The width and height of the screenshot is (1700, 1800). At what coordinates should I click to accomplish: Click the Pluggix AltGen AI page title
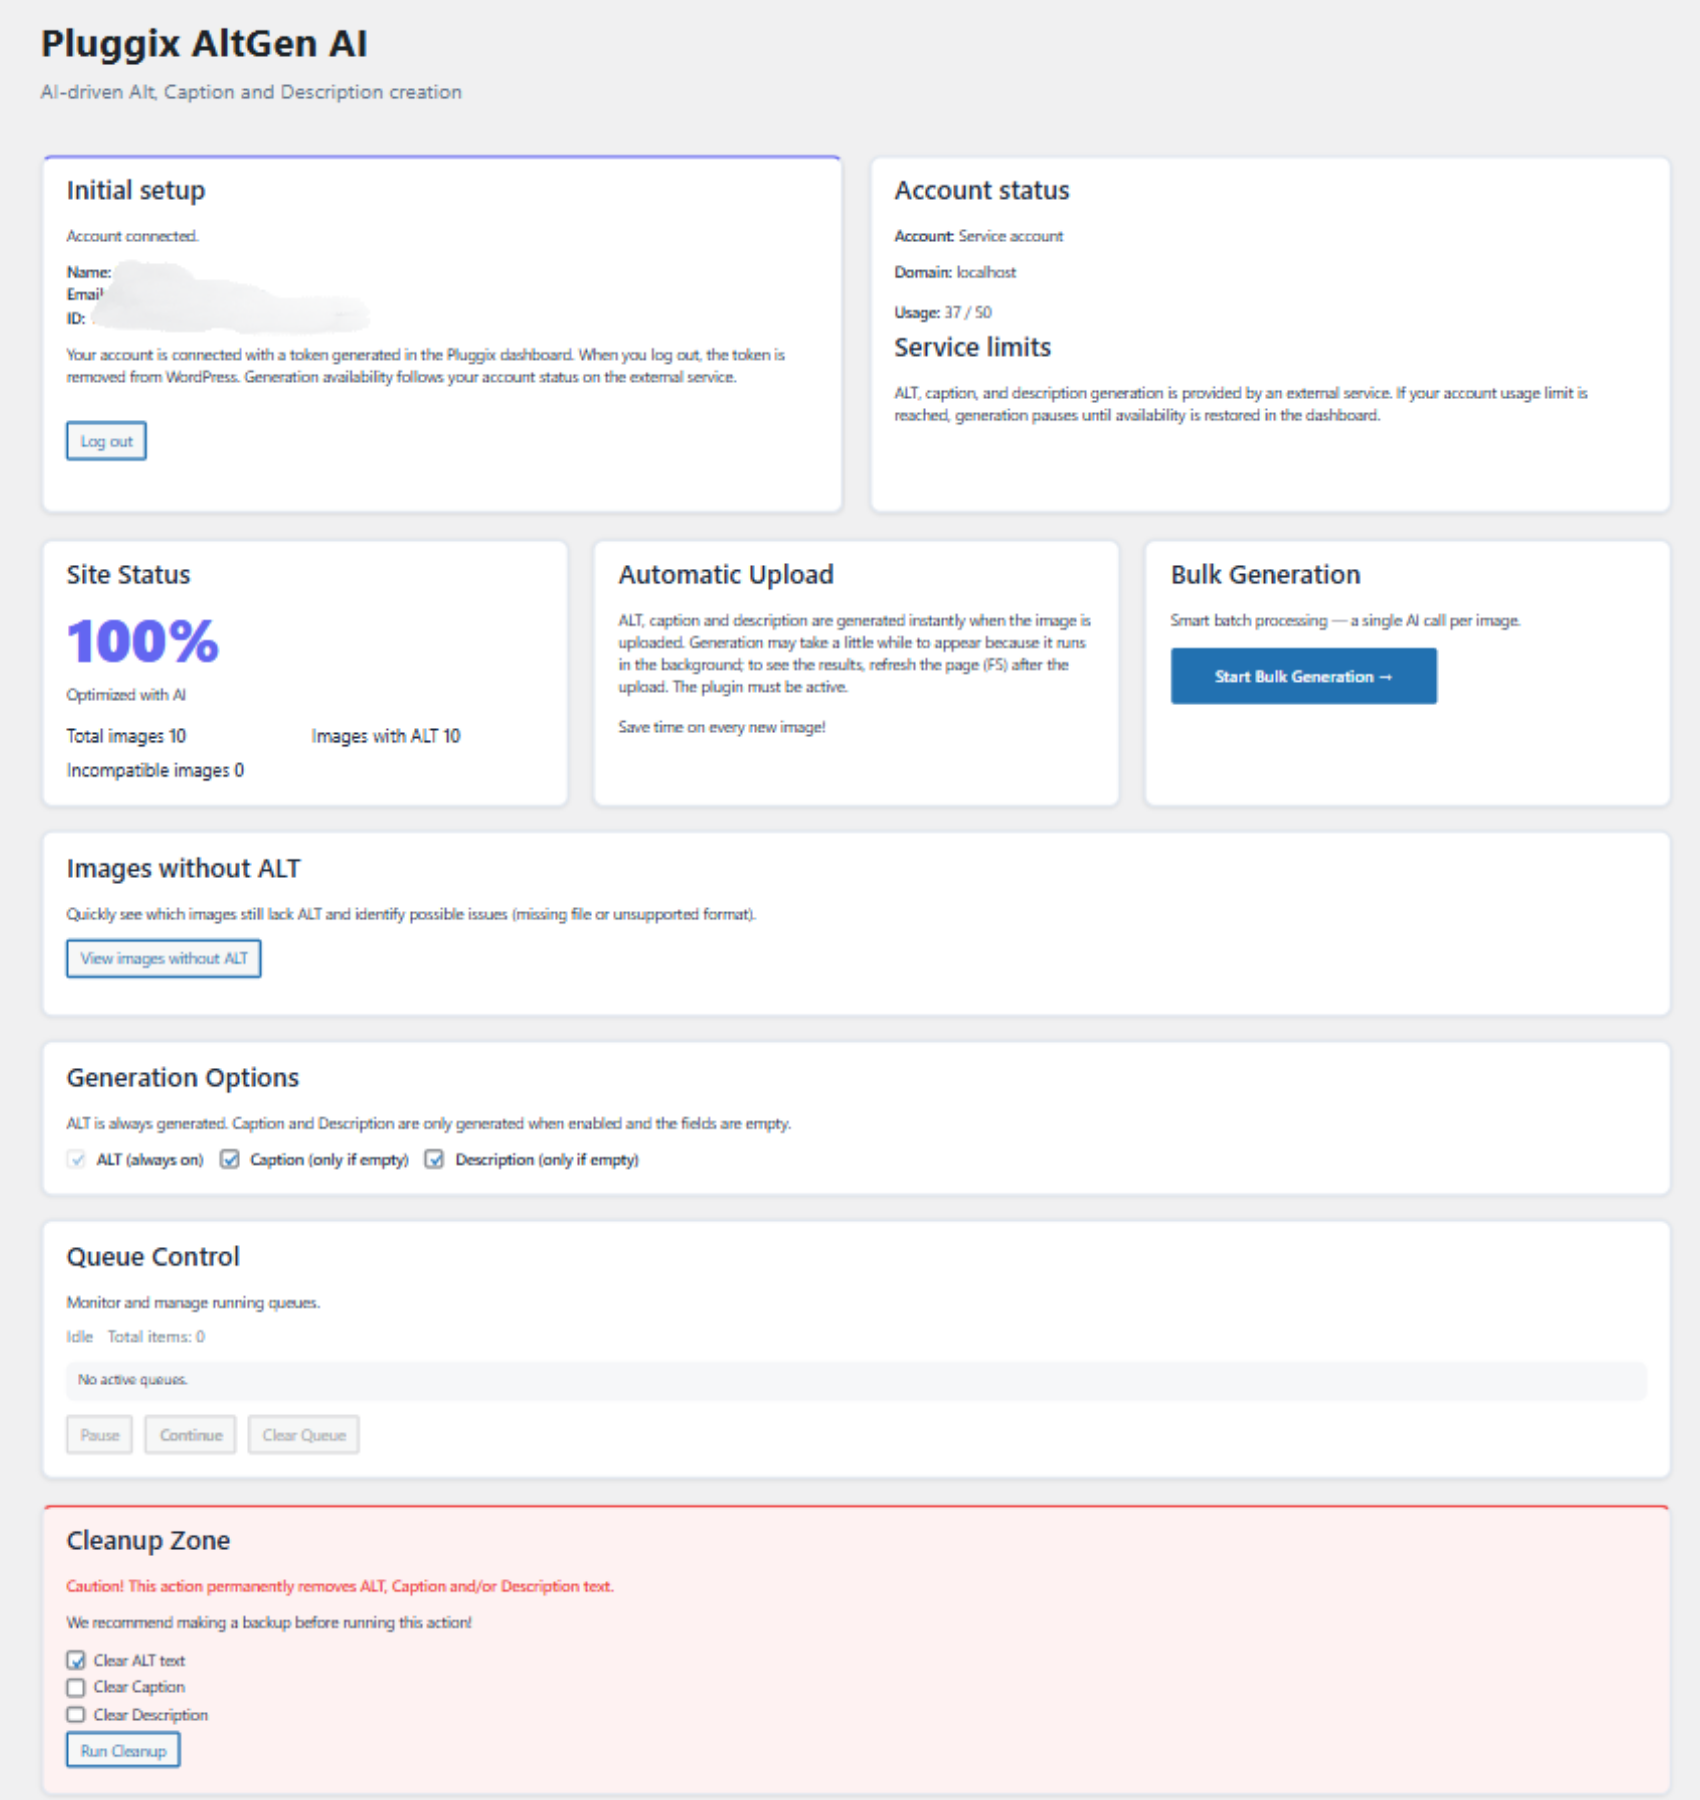click(204, 44)
